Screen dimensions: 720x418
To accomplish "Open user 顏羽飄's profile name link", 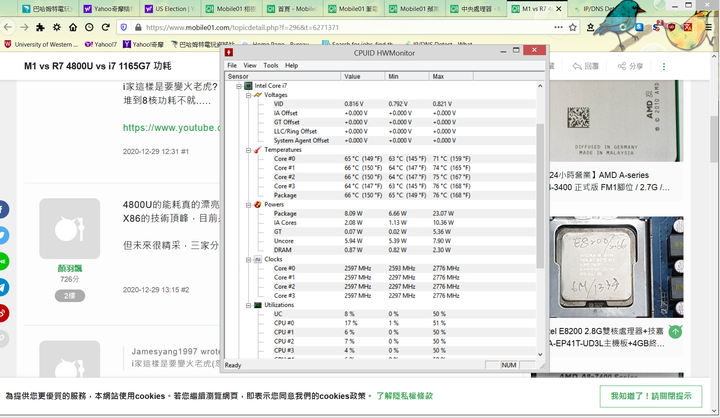I will (x=70, y=268).
